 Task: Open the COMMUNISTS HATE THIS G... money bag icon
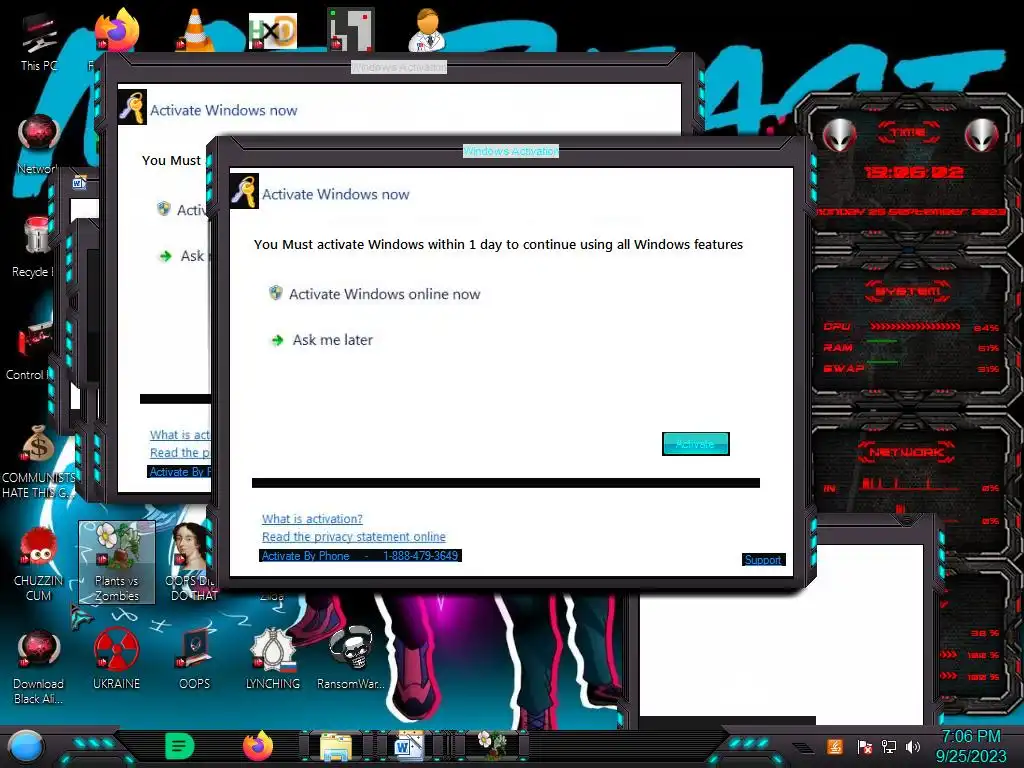38,461
